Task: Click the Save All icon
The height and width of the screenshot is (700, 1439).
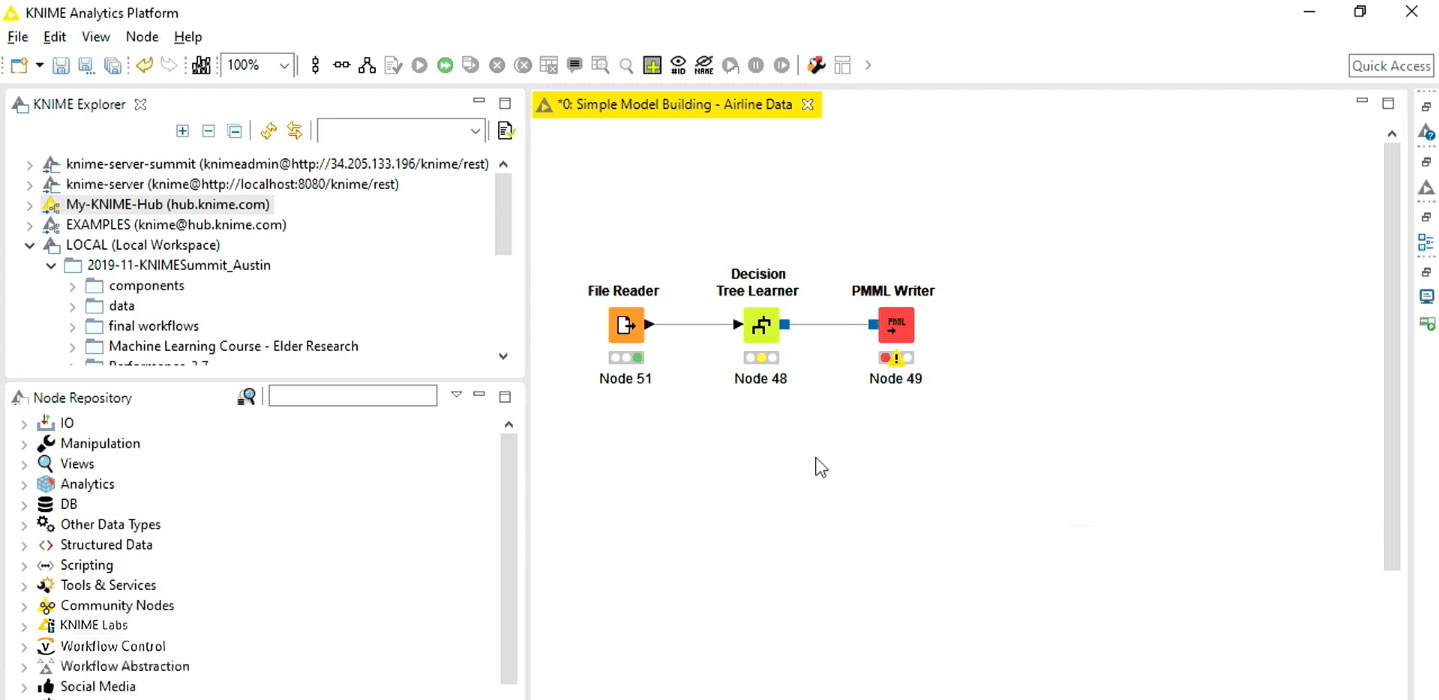Action: coord(113,65)
